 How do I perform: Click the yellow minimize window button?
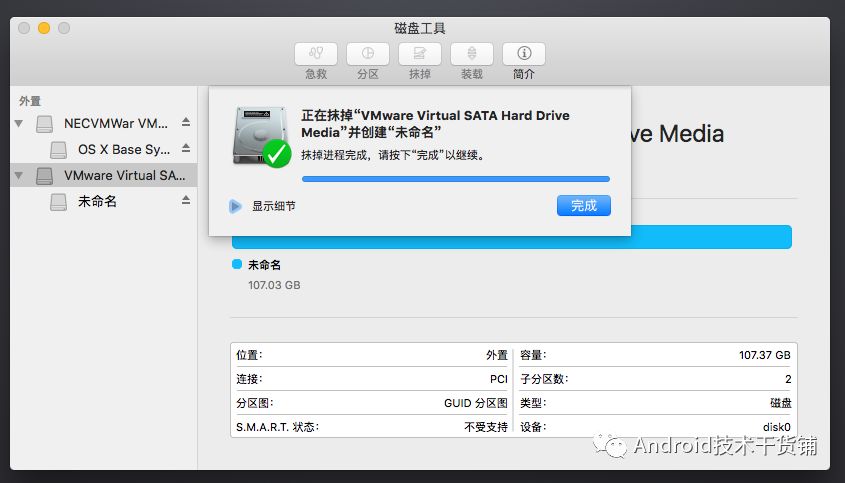pos(44,28)
